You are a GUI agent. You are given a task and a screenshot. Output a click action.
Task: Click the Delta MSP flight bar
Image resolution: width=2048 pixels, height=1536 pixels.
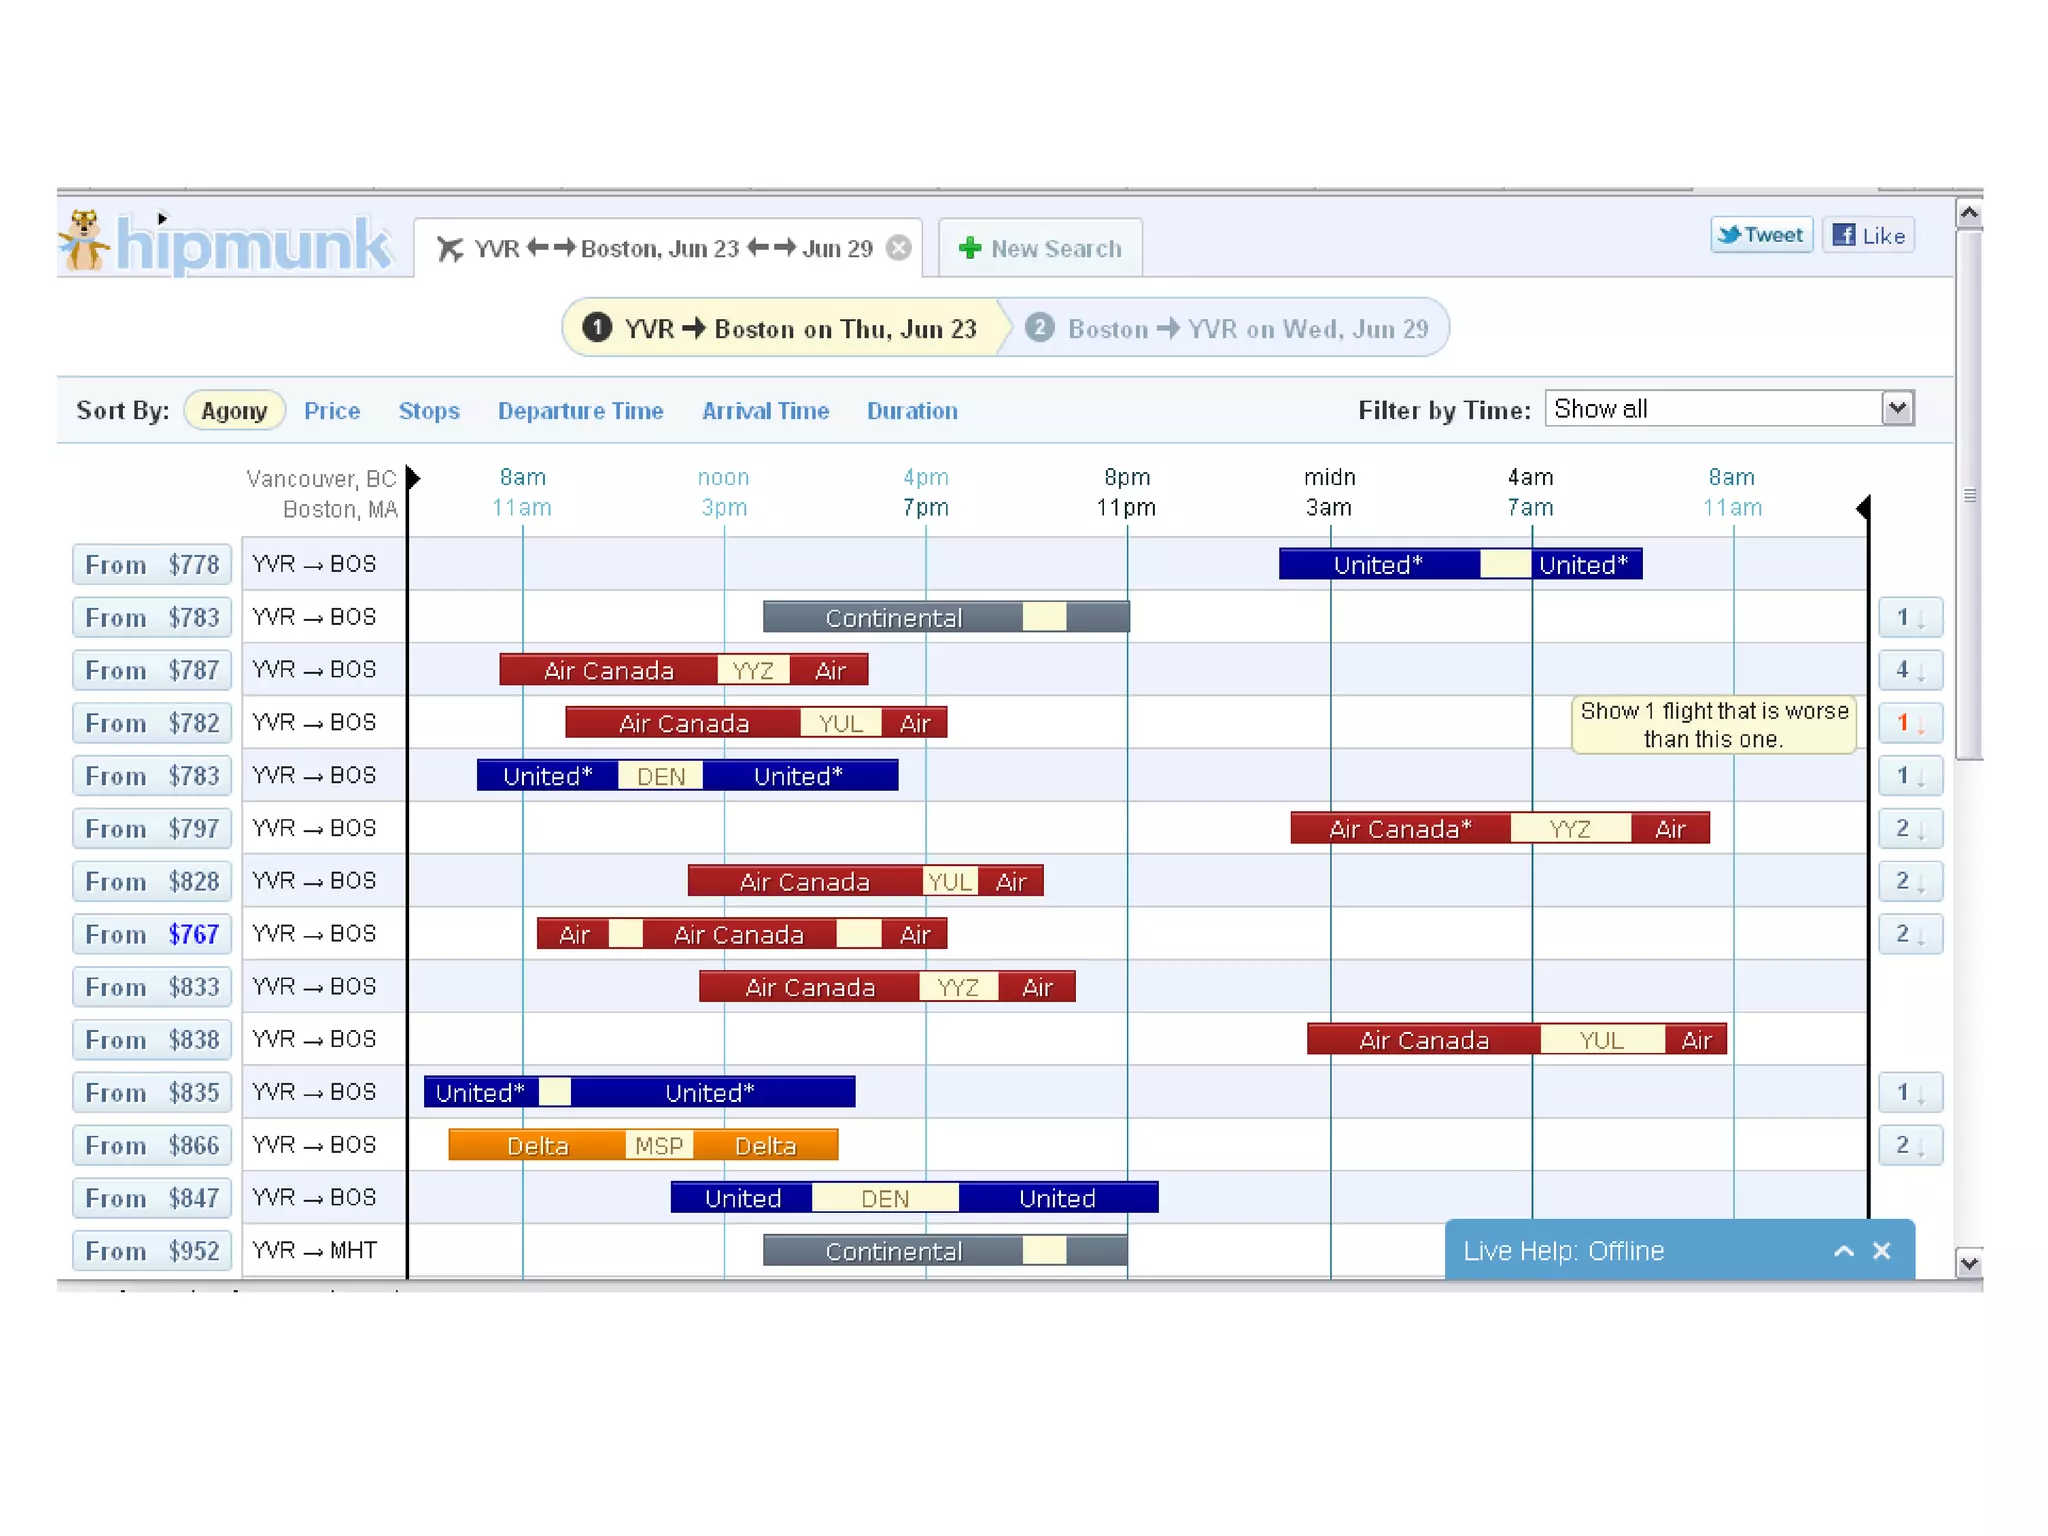[644, 1145]
